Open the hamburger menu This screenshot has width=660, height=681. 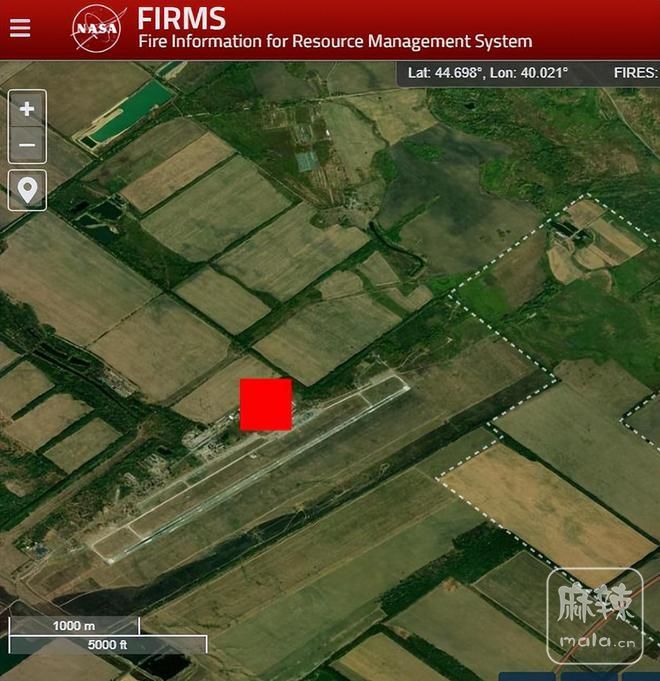tap(20, 28)
